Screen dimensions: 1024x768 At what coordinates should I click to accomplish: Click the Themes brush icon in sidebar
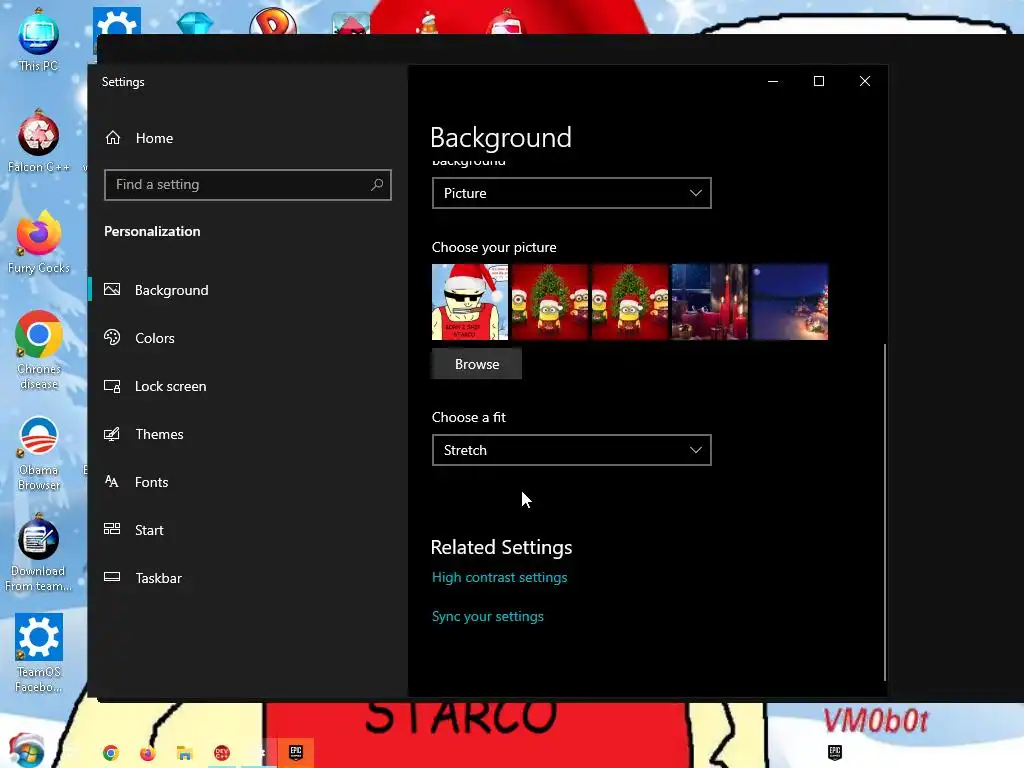click(x=112, y=434)
